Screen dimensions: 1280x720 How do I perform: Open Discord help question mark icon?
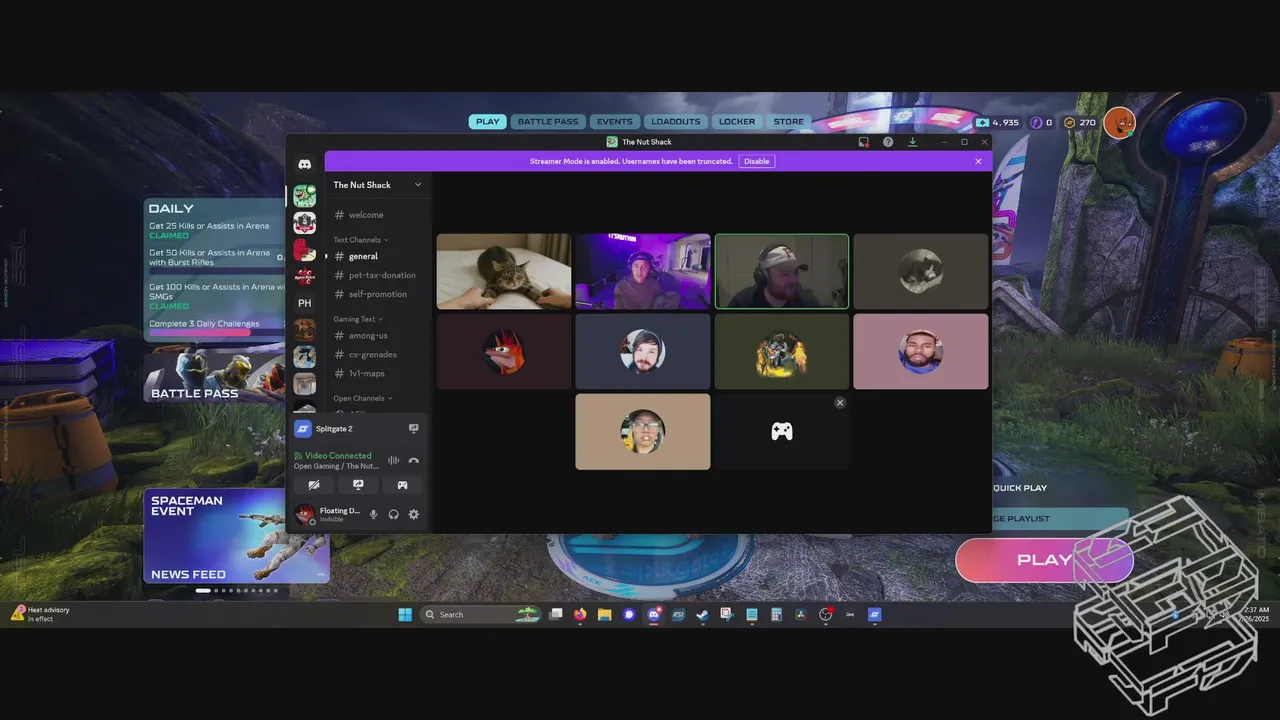(x=888, y=142)
